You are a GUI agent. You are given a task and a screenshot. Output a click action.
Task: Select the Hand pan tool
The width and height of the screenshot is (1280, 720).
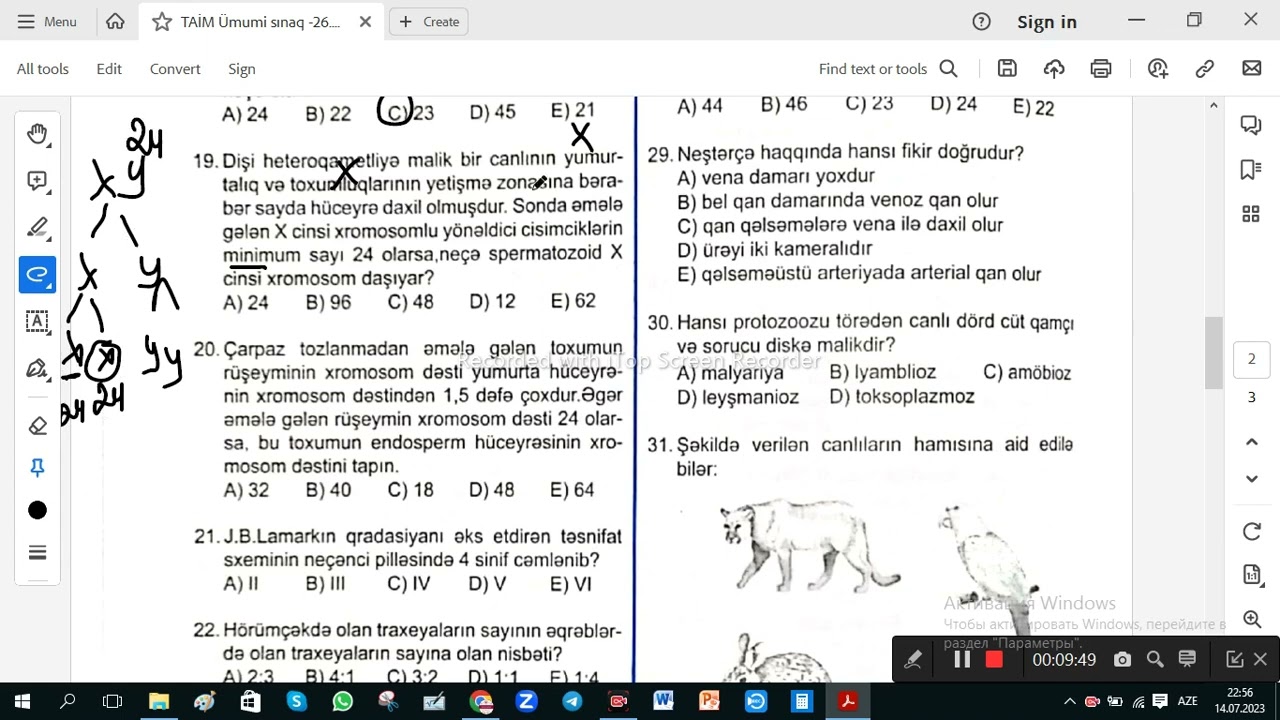coord(37,134)
